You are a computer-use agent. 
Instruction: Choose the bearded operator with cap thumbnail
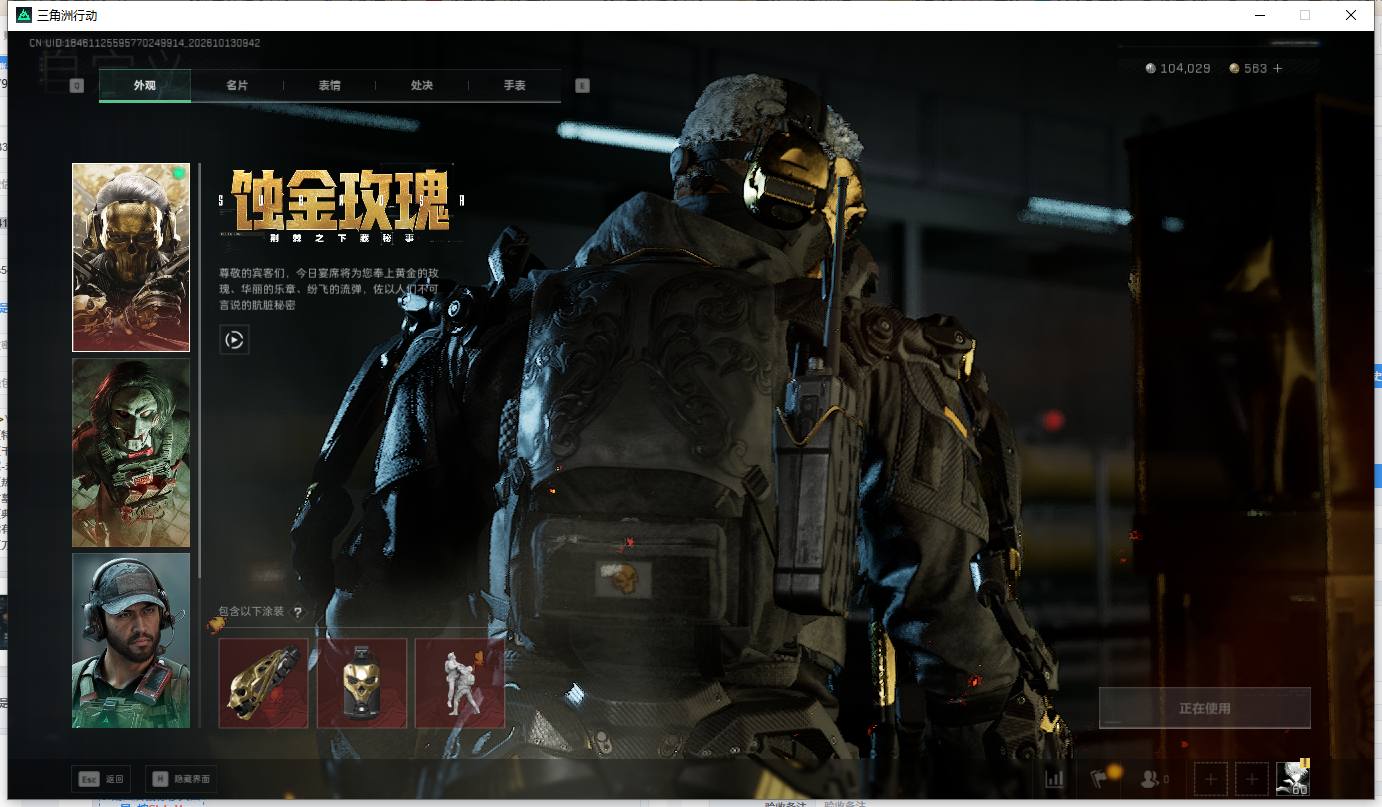[131, 640]
